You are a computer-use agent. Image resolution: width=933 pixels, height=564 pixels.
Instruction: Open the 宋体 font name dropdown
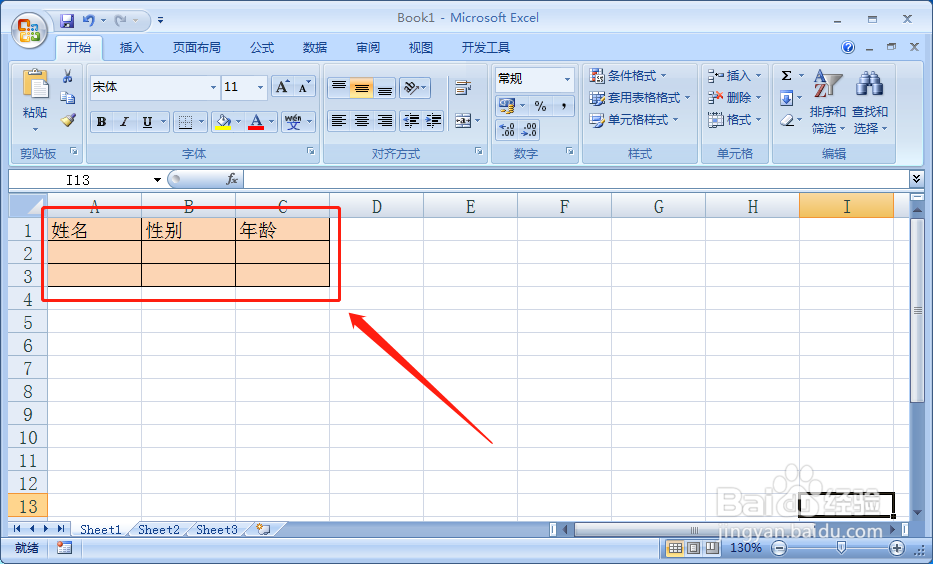point(213,88)
